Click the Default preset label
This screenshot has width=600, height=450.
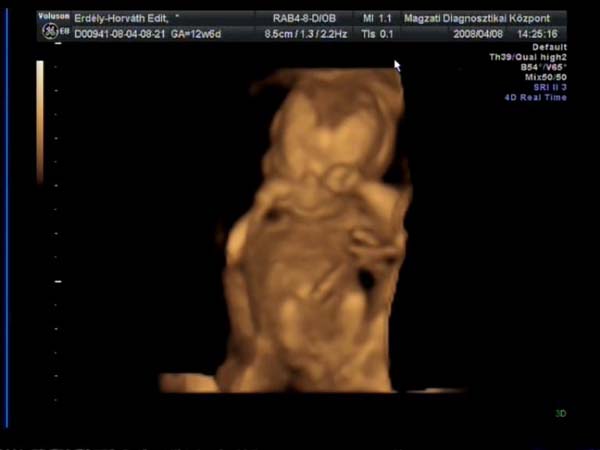[x=578, y=47]
